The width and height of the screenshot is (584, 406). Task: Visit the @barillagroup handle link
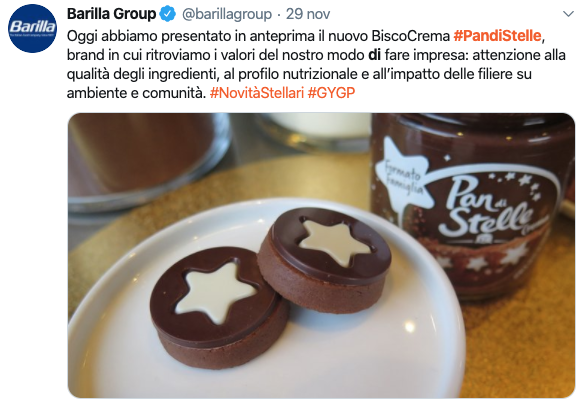pos(227,14)
